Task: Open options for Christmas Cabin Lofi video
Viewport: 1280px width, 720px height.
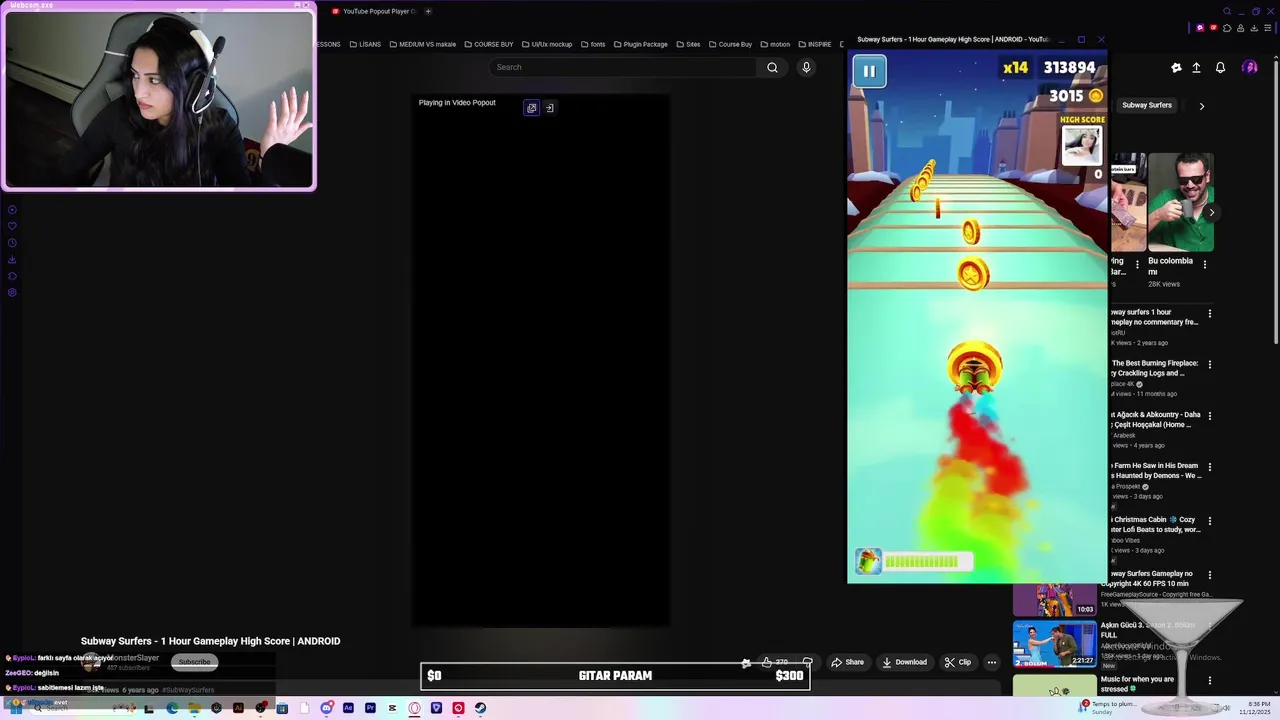Action: (x=1210, y=522)
